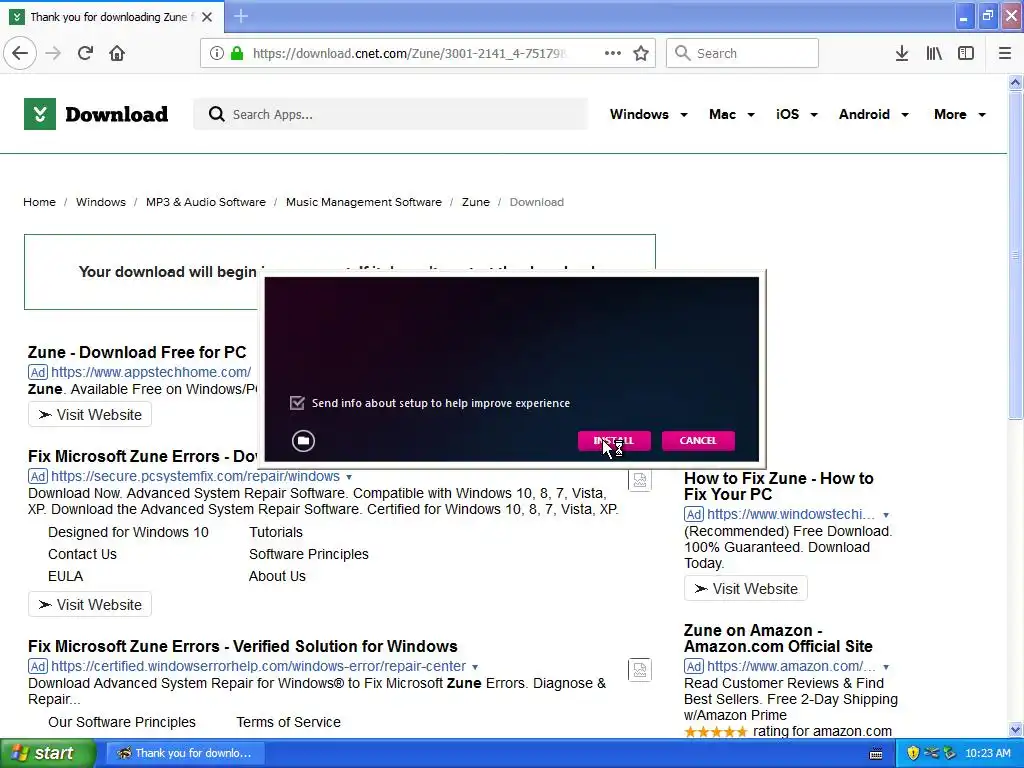Choose install folder via folder icon in installer
The image size is (1024, 768).
pyautogui.click(x=303, y=441)
